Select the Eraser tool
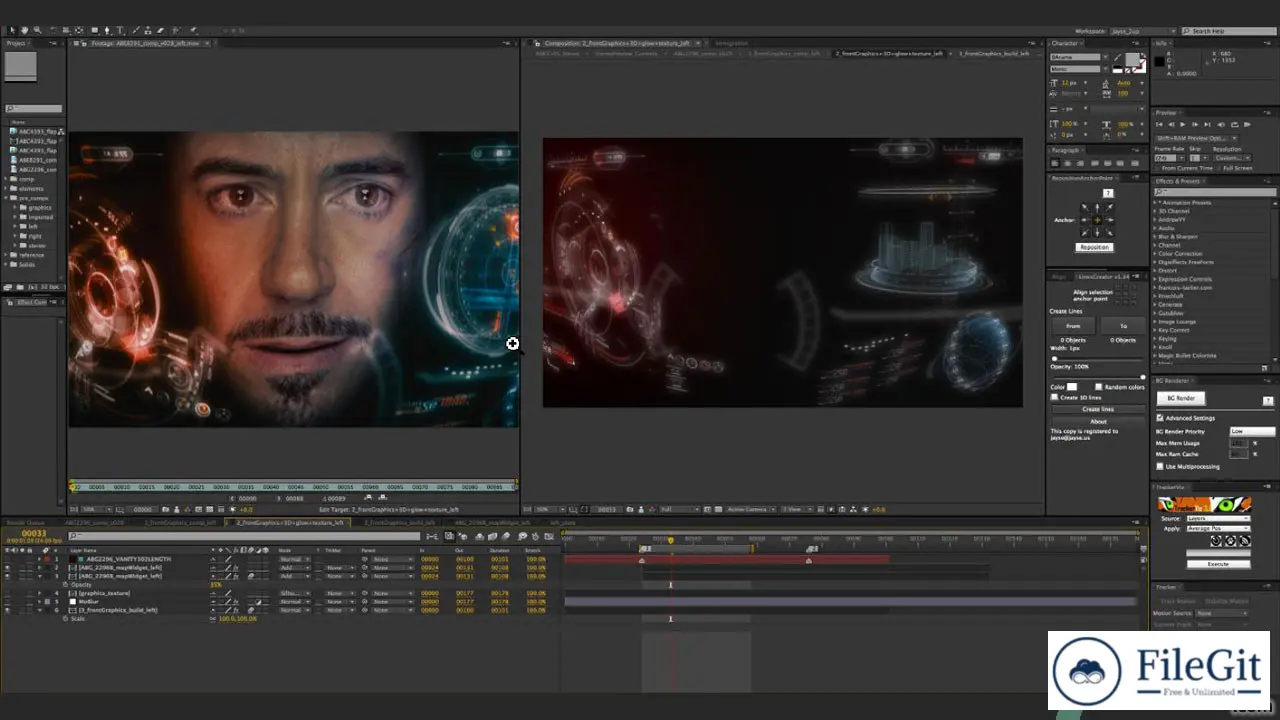 tap(160, 30)
